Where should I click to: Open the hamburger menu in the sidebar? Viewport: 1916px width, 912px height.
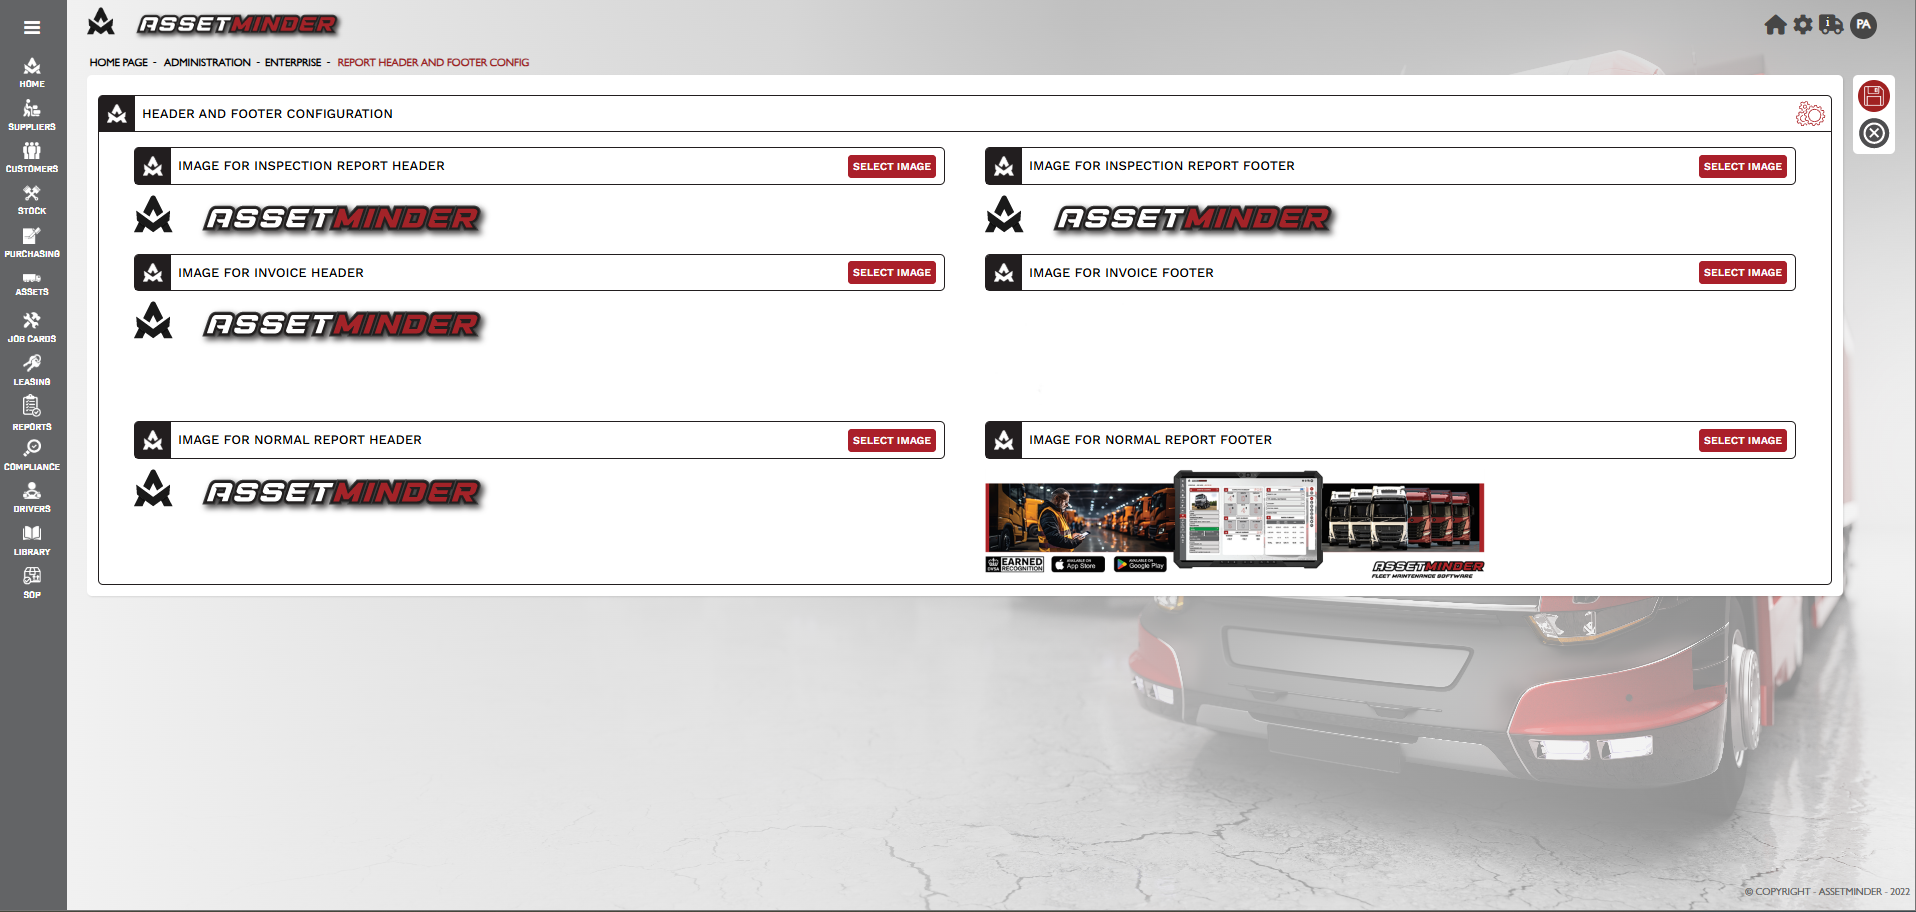coord(32,28)
